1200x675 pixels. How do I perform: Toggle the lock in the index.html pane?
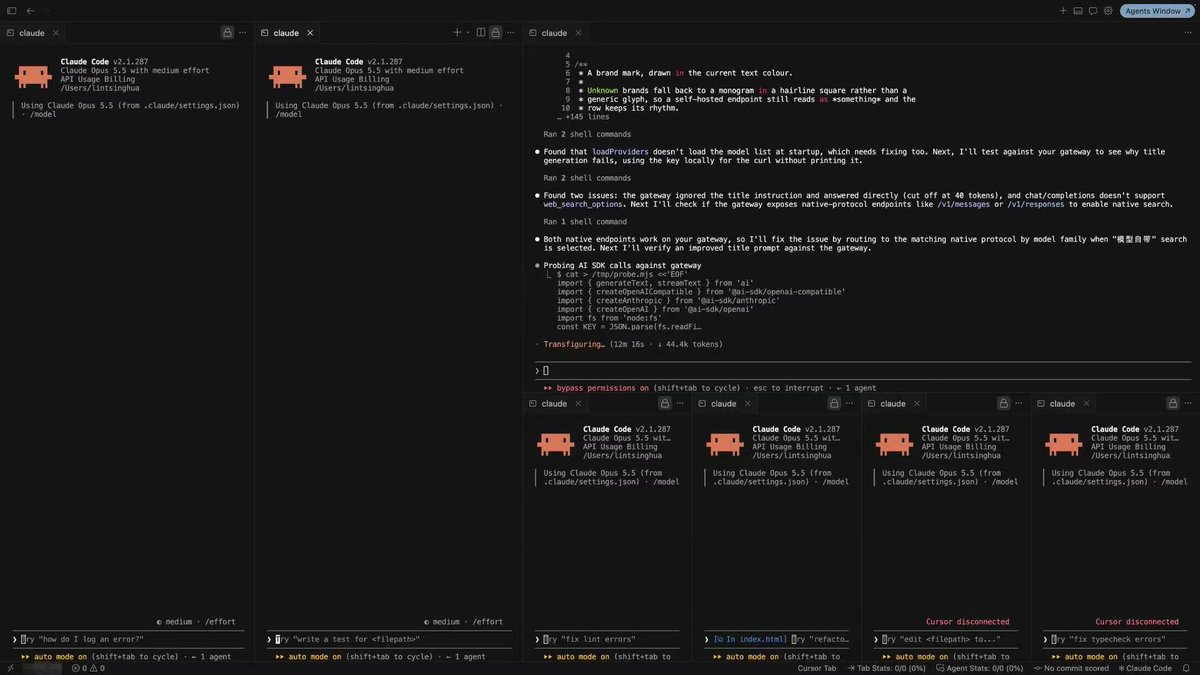[834, 403]
